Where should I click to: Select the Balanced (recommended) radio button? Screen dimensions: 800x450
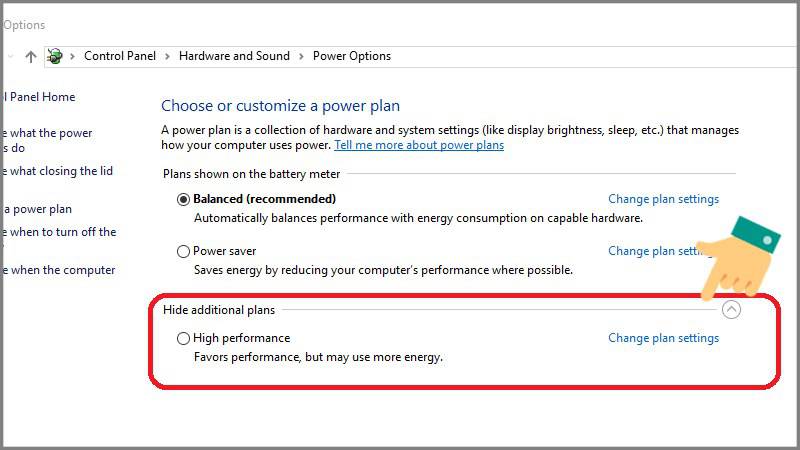pos(183,199)
